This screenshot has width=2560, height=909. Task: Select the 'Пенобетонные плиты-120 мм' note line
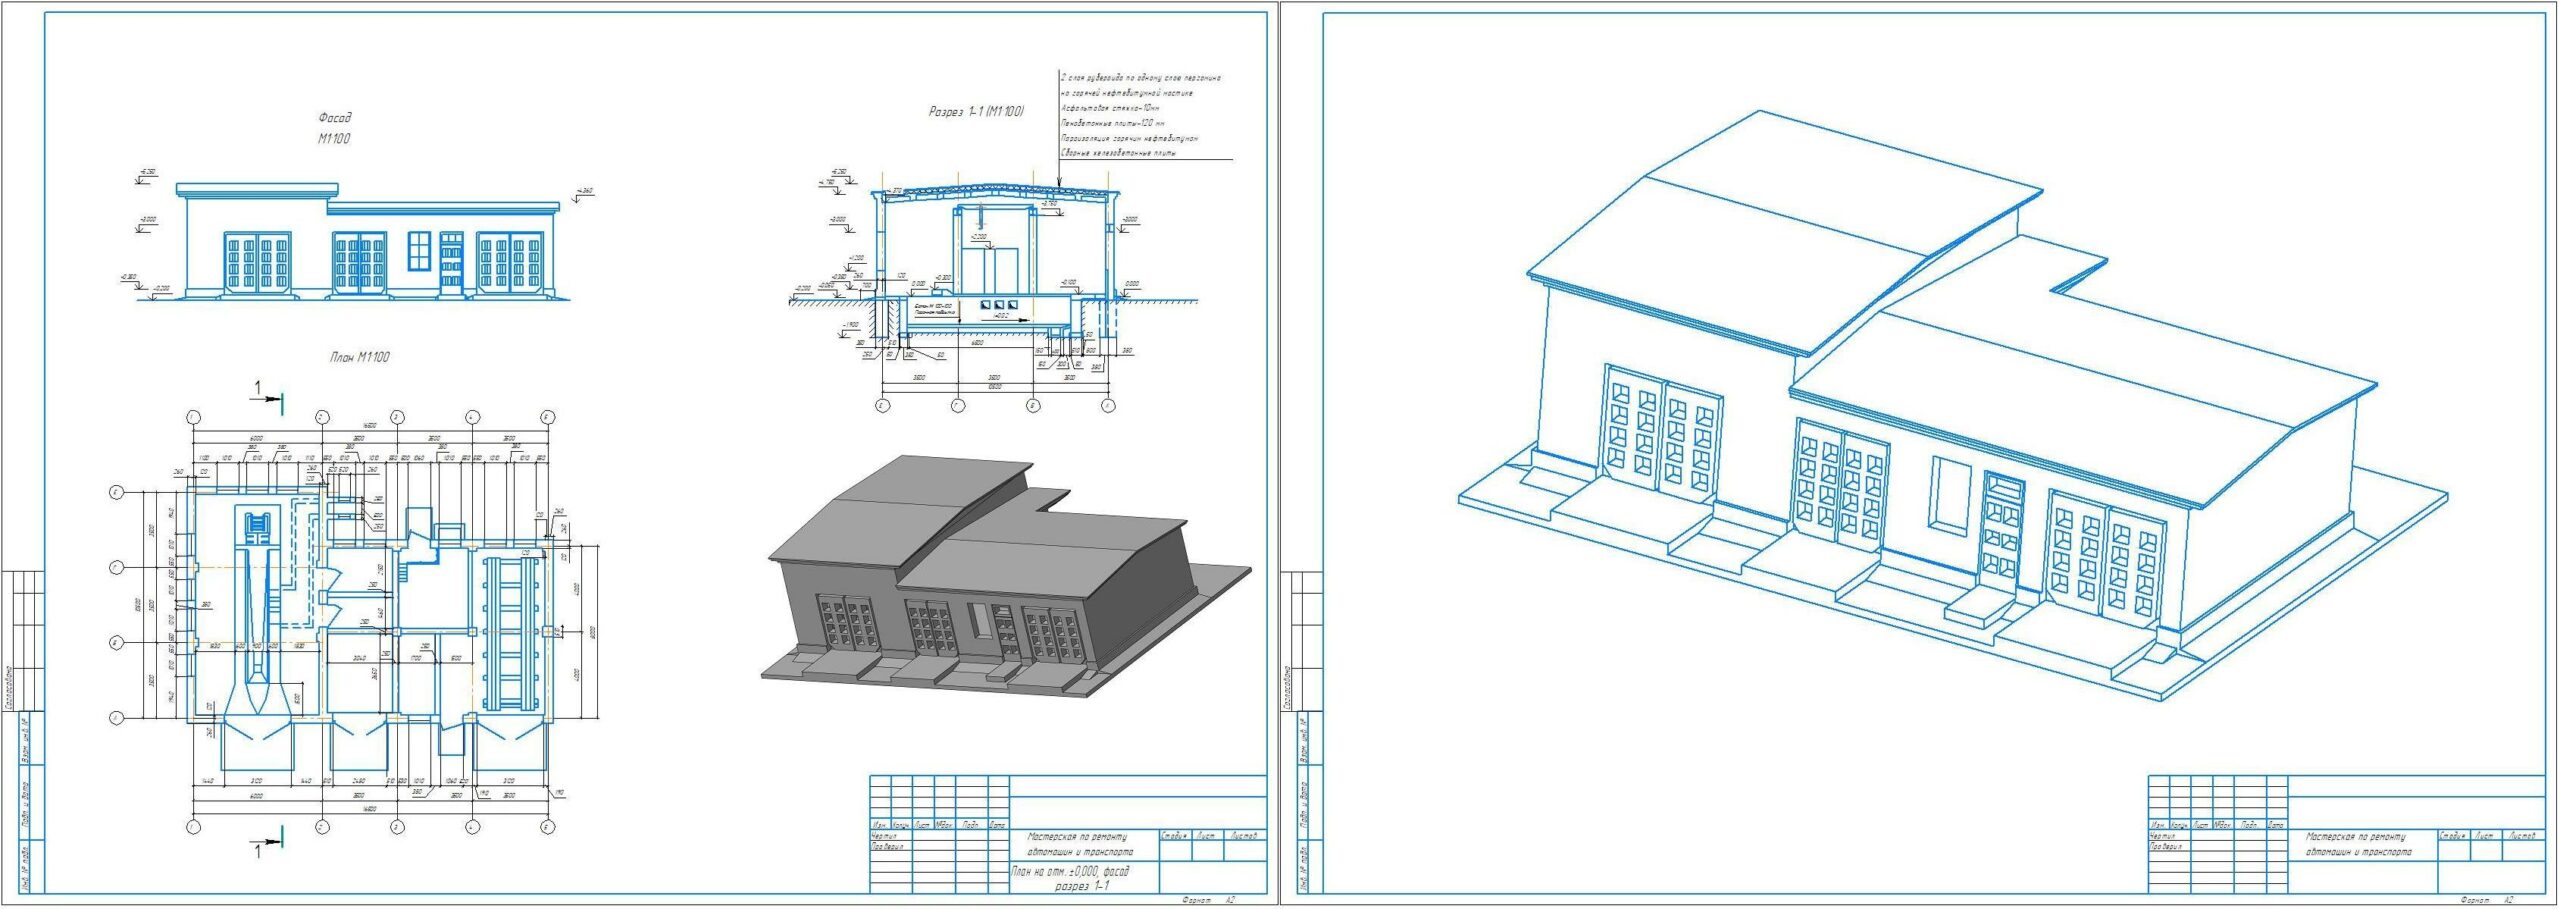pyautogui.click(x=1112, y=123)
